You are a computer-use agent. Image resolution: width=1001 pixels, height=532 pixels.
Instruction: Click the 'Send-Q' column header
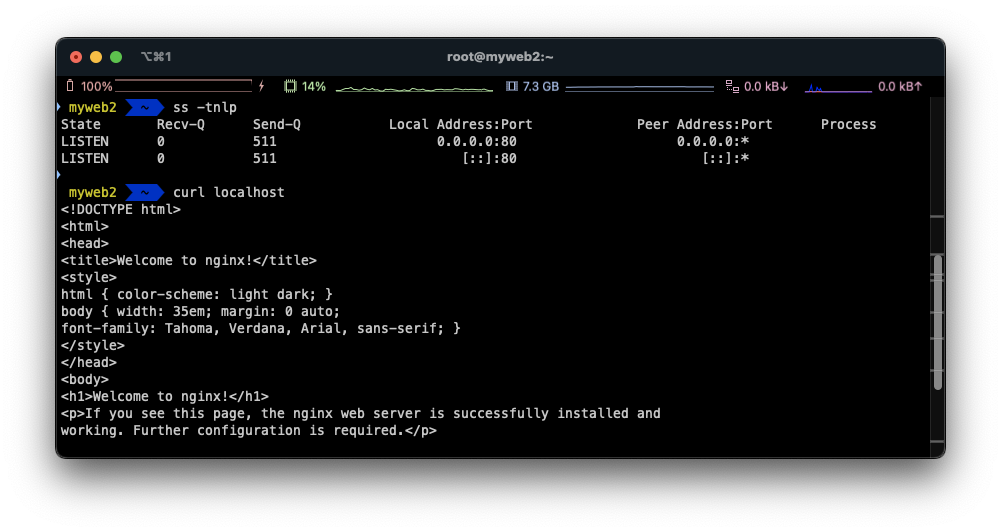coord(276,125)
